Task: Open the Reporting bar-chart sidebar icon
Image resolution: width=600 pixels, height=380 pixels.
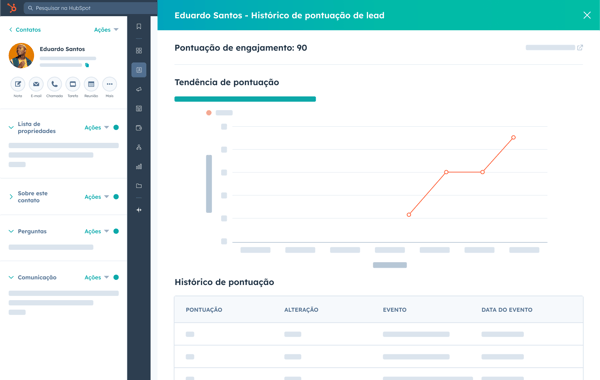Action: point(139,166)
